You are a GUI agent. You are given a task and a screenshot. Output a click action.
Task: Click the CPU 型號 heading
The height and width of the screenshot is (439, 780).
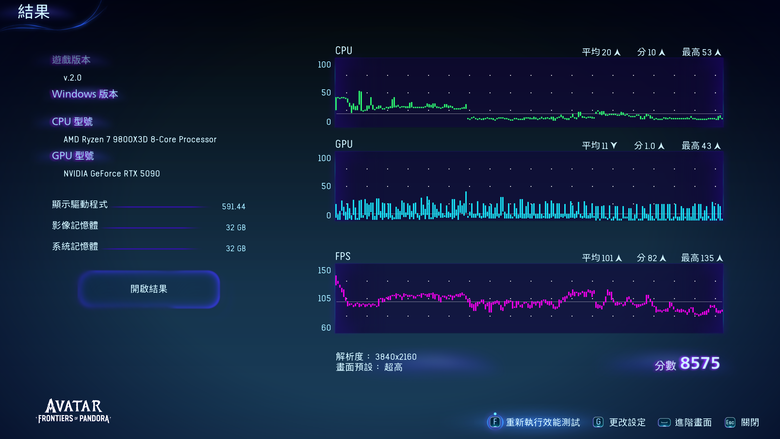[72, 122]
